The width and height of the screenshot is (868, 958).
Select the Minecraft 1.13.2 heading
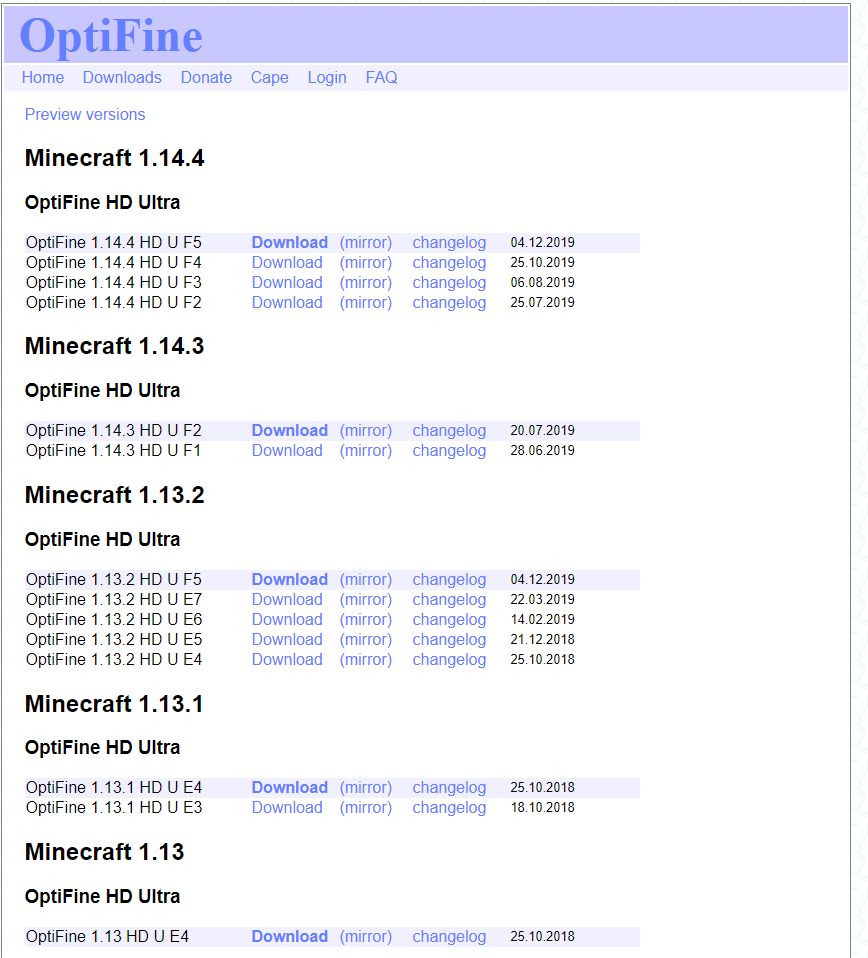[x=114, y=495]
